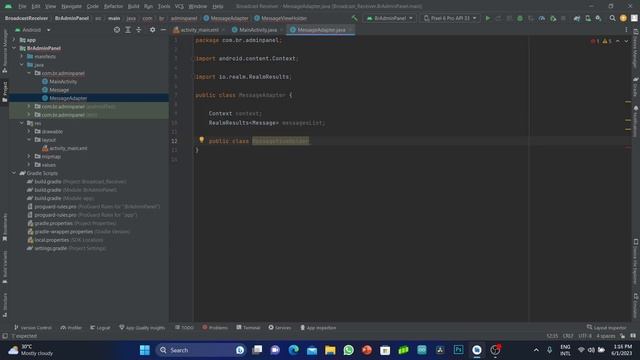Screen dimensions: 640x360
Task: Expand the app module node
Action: (x=14, y=40)
